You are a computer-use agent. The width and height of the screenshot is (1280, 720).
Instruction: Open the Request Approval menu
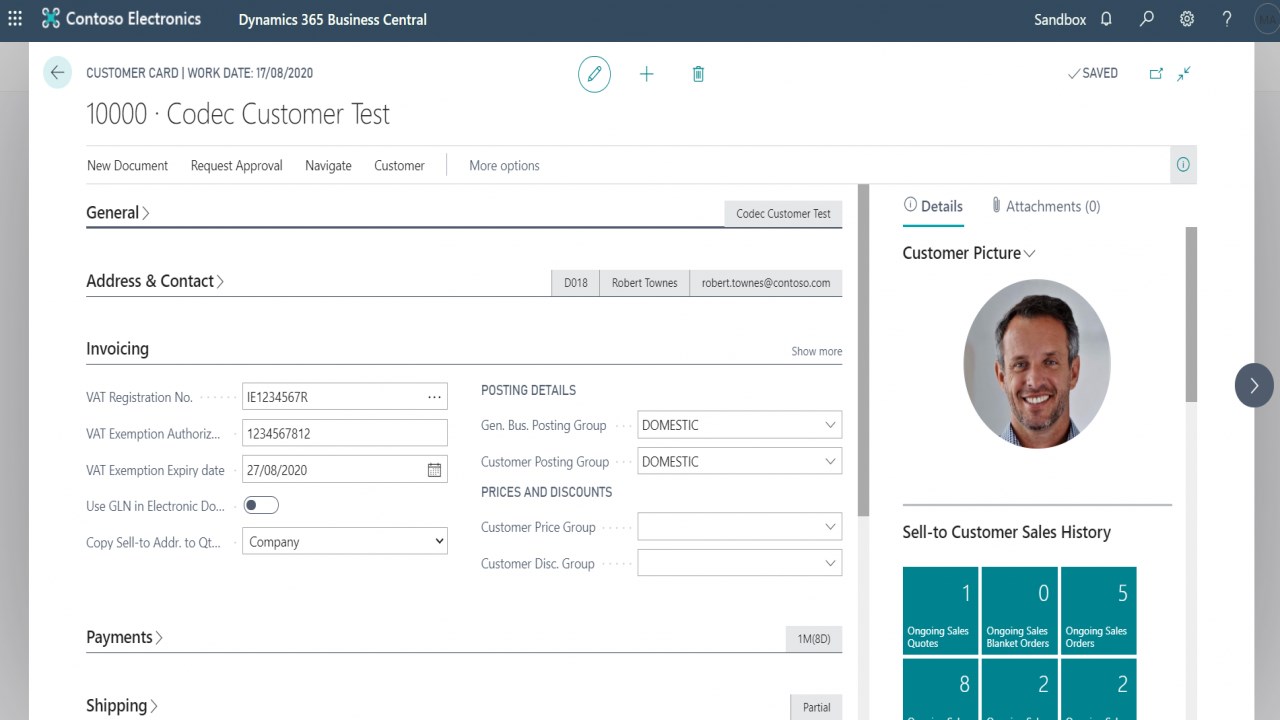point(237,166)
